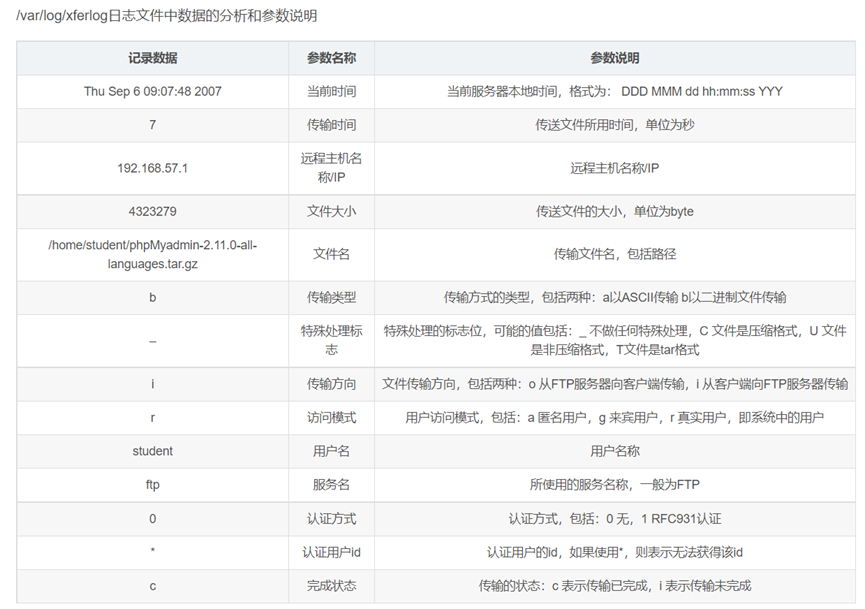Click the 访问模式 parameter name cell
This screenshot has width=865, height=609.
tap(331, 418)
